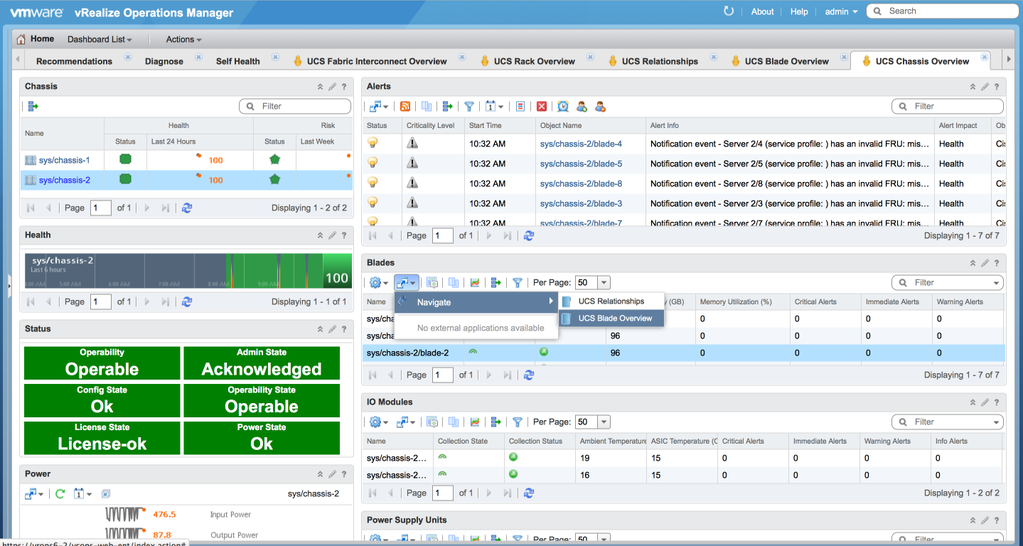Click the green refresh icon in Power panel

(x=60, y=494)
